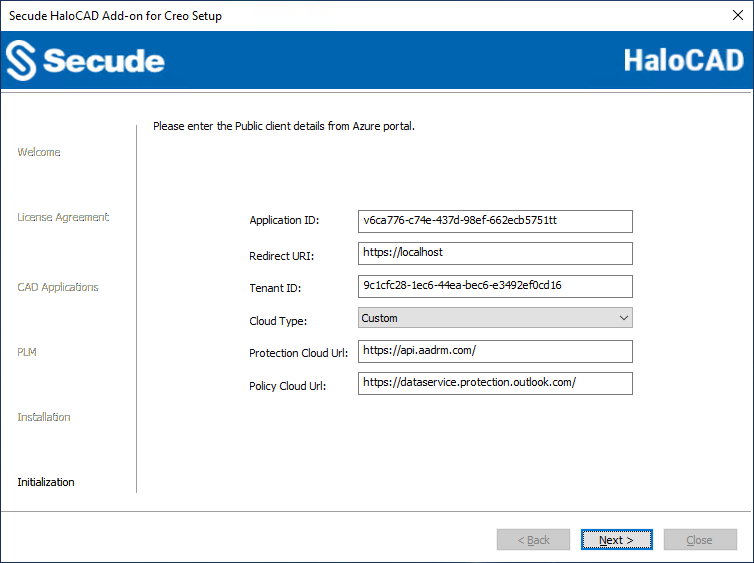Click the Azure portal instruction text
754x563 pixels.
pos(283,127)
